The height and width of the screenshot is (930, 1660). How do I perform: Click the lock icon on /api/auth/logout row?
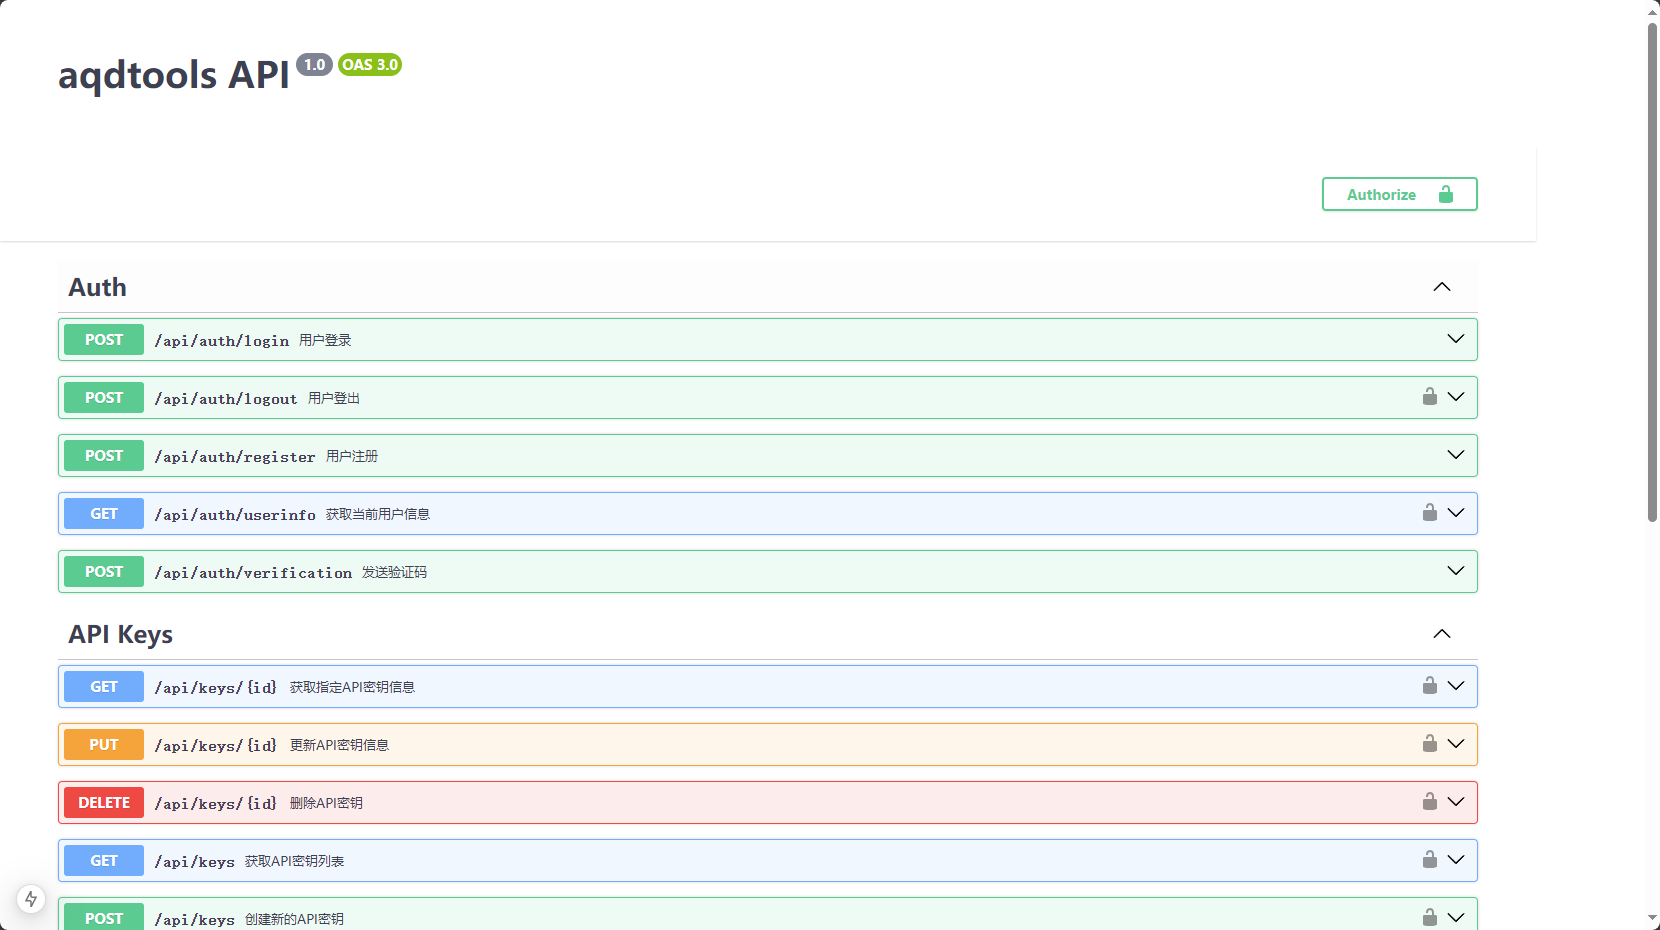(1429, 397)
